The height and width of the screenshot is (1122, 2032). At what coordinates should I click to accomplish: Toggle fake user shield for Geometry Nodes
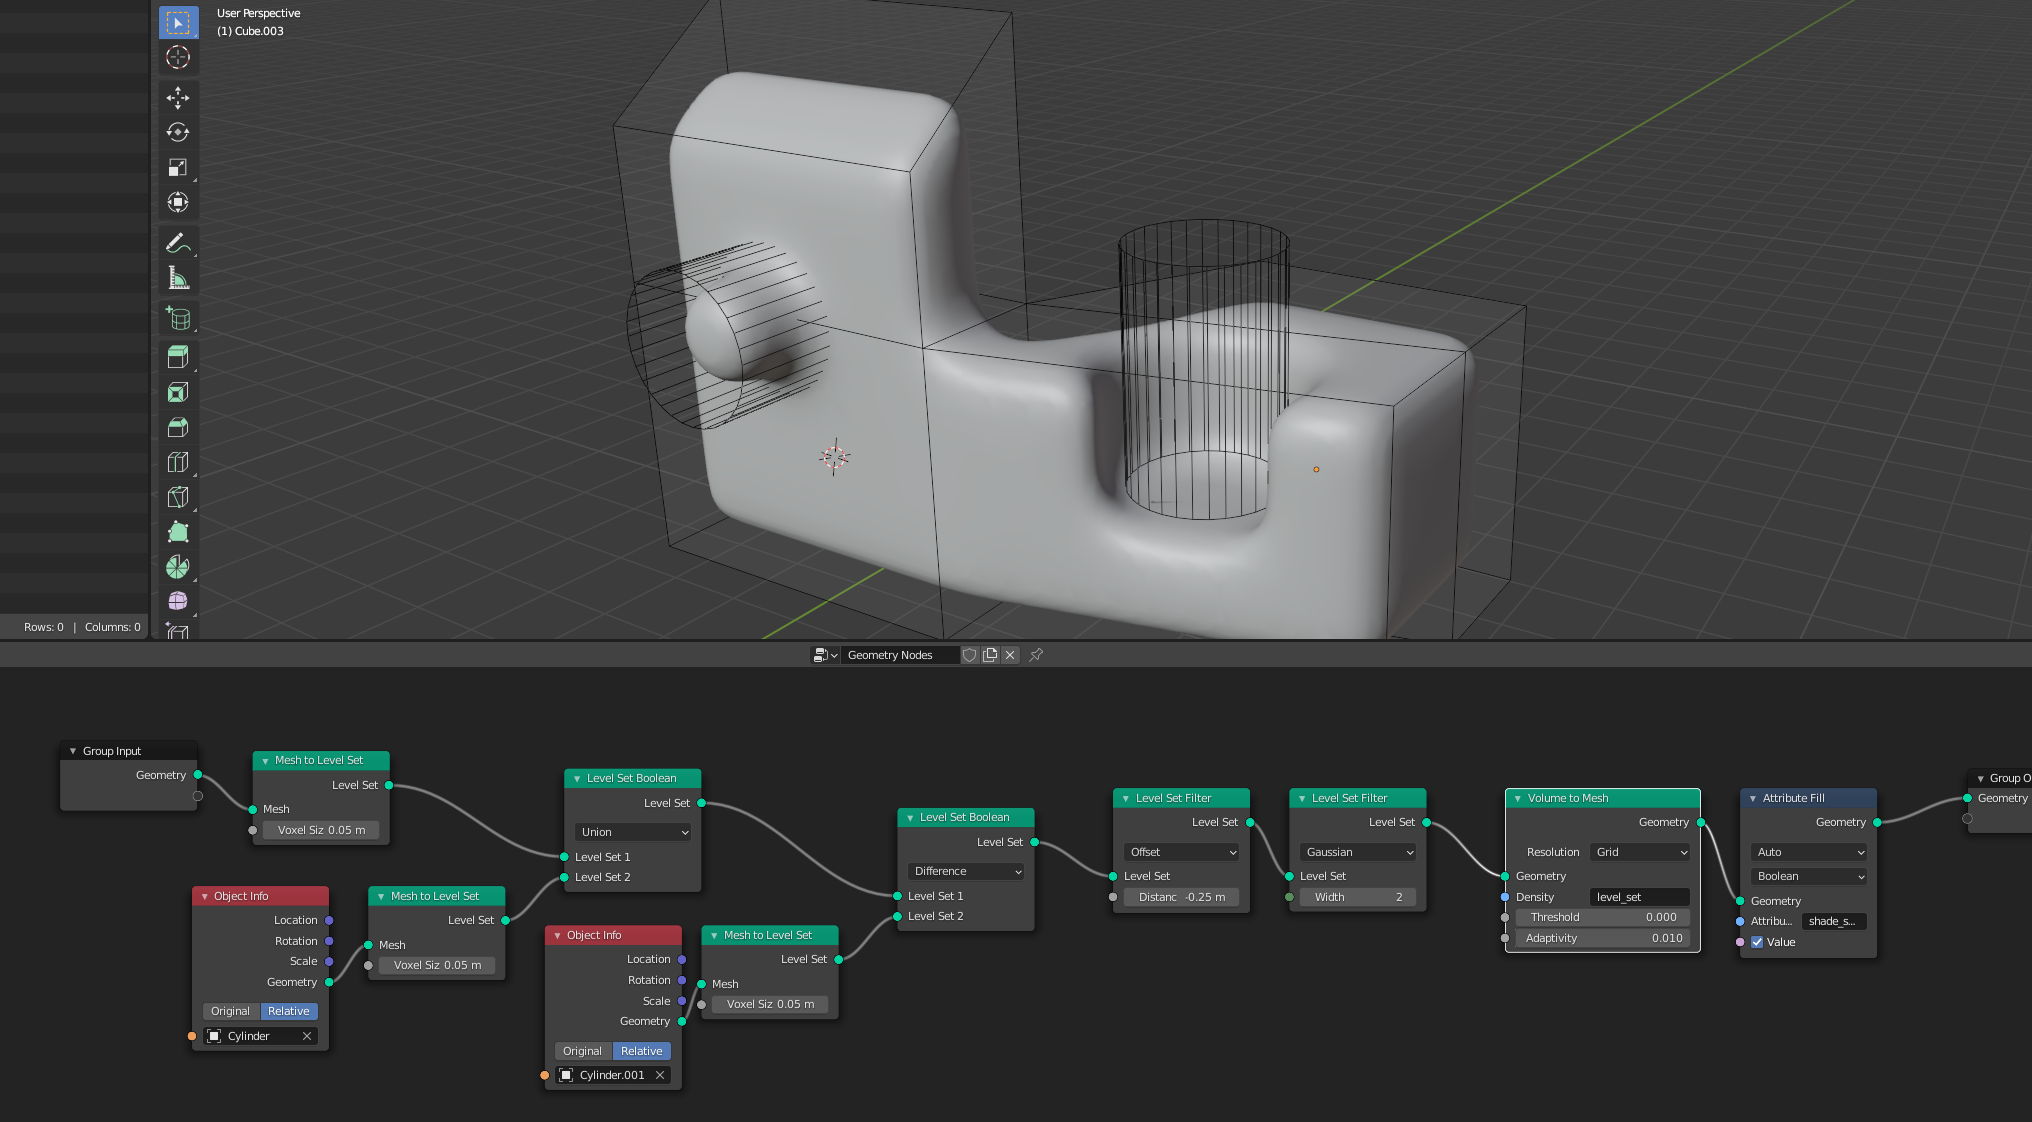(x=969, y=655)
